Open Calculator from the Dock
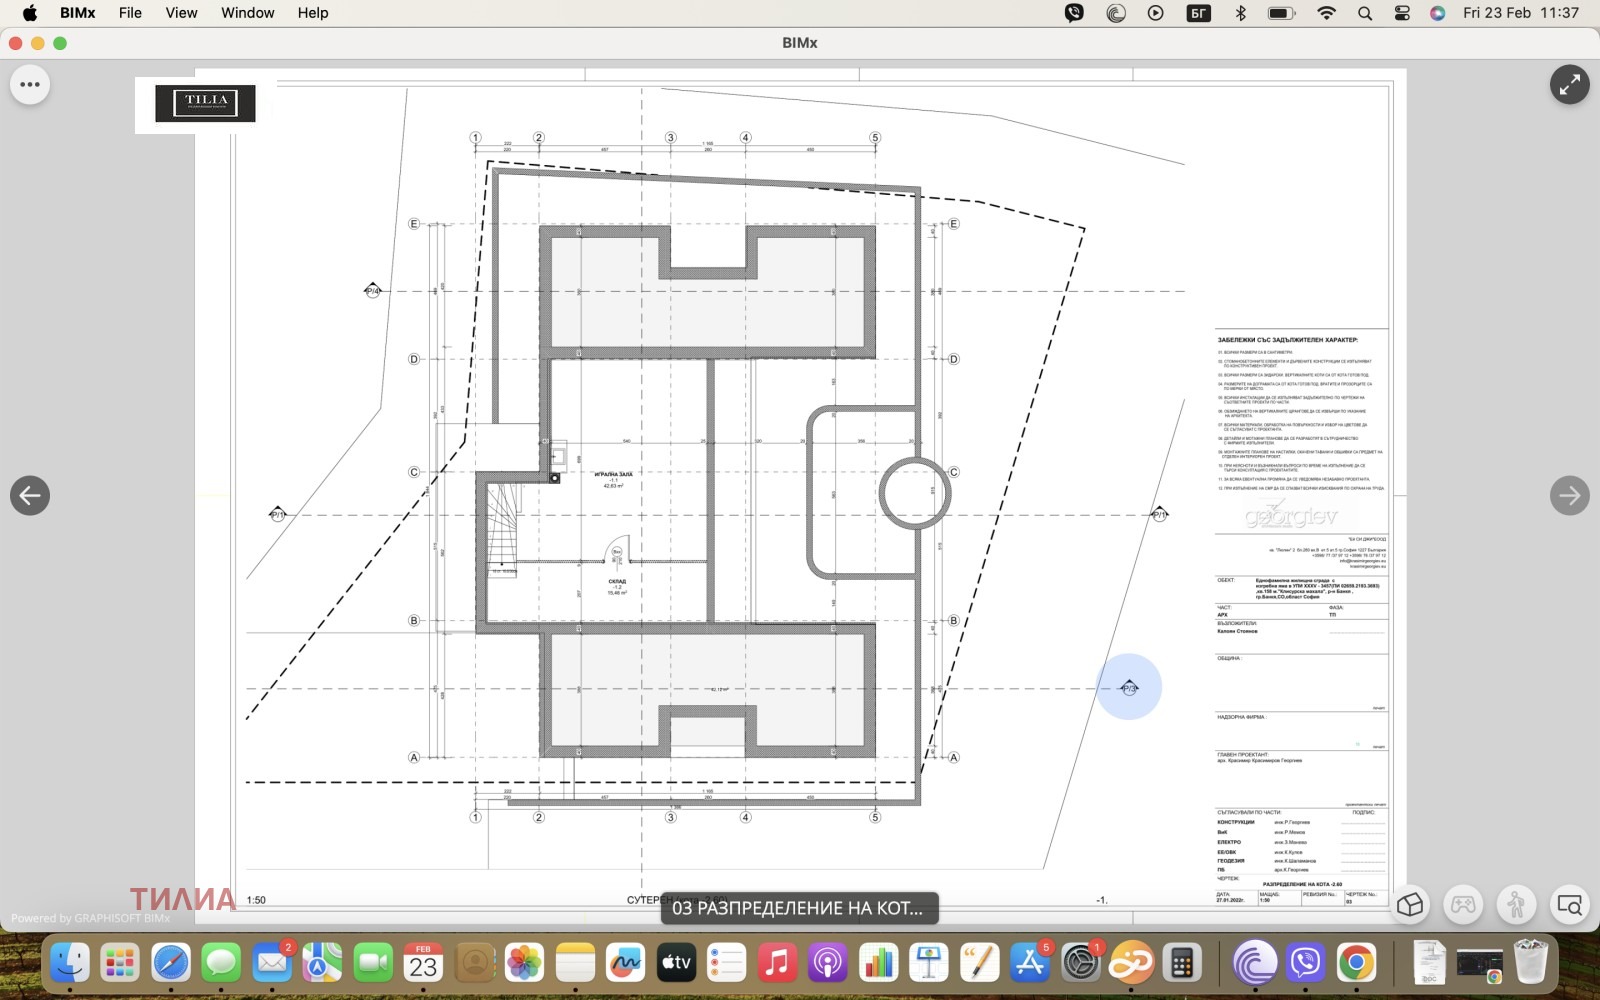The width and height of the screenshot is (1600, 1000). coord(1181,963)
